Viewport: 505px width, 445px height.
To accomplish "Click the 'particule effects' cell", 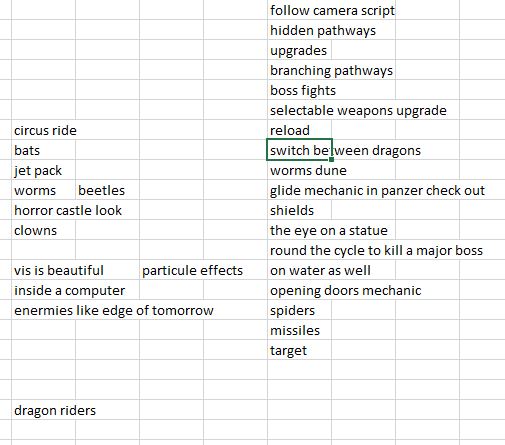I will click(171, 270).
